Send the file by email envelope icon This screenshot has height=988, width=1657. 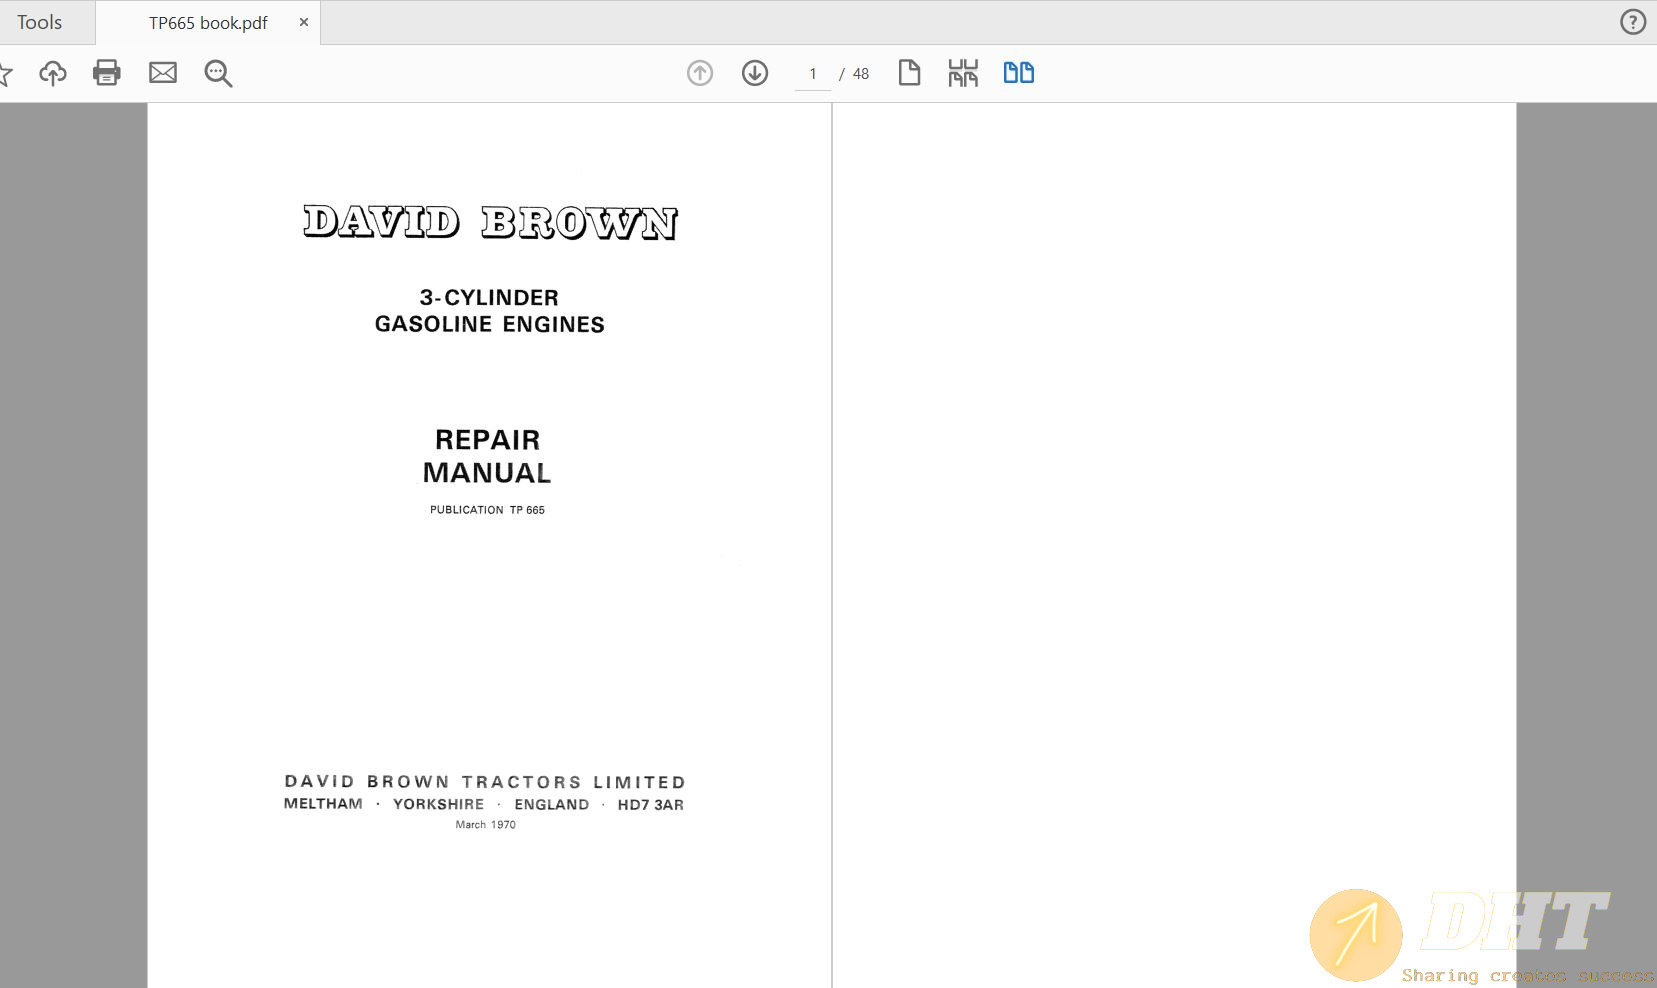click(x=163, y=73)
